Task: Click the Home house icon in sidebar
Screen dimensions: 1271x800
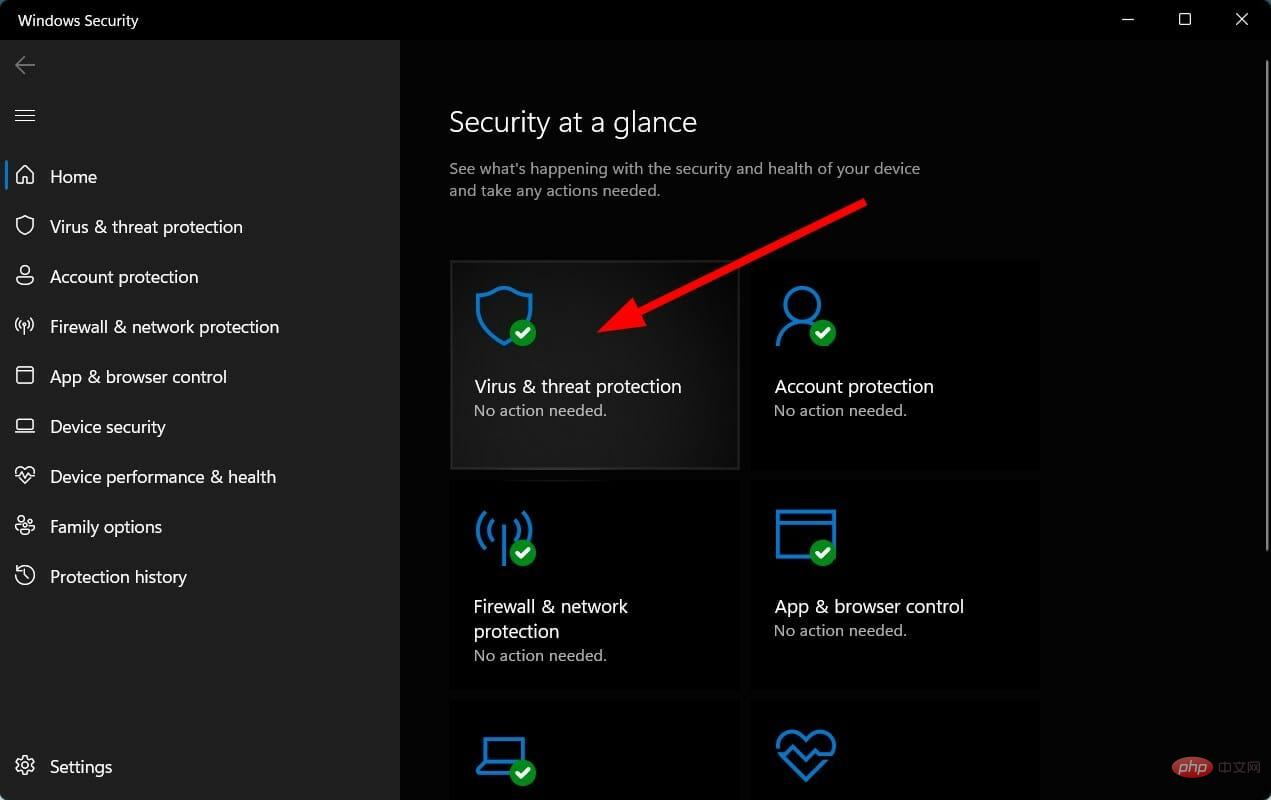Action: (x=25, y=176)
